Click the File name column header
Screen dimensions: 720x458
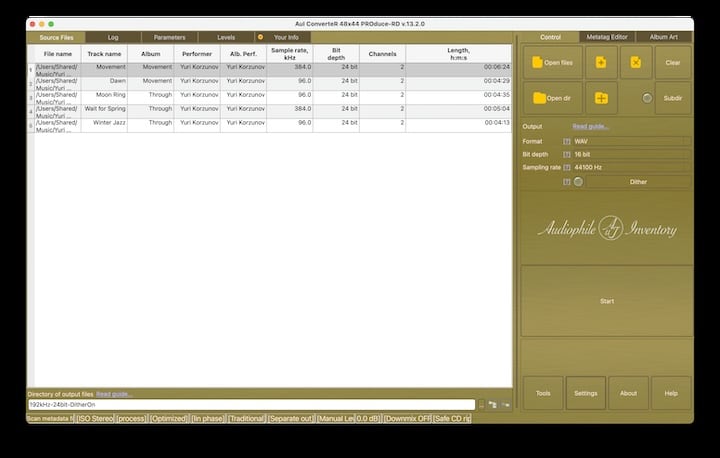(58, 54)
